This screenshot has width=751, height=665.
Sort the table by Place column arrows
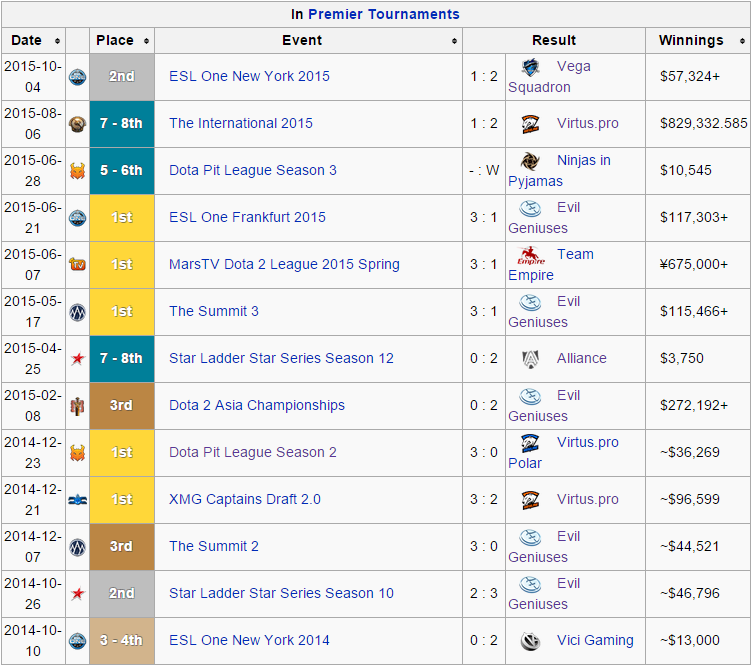point(147,41)
